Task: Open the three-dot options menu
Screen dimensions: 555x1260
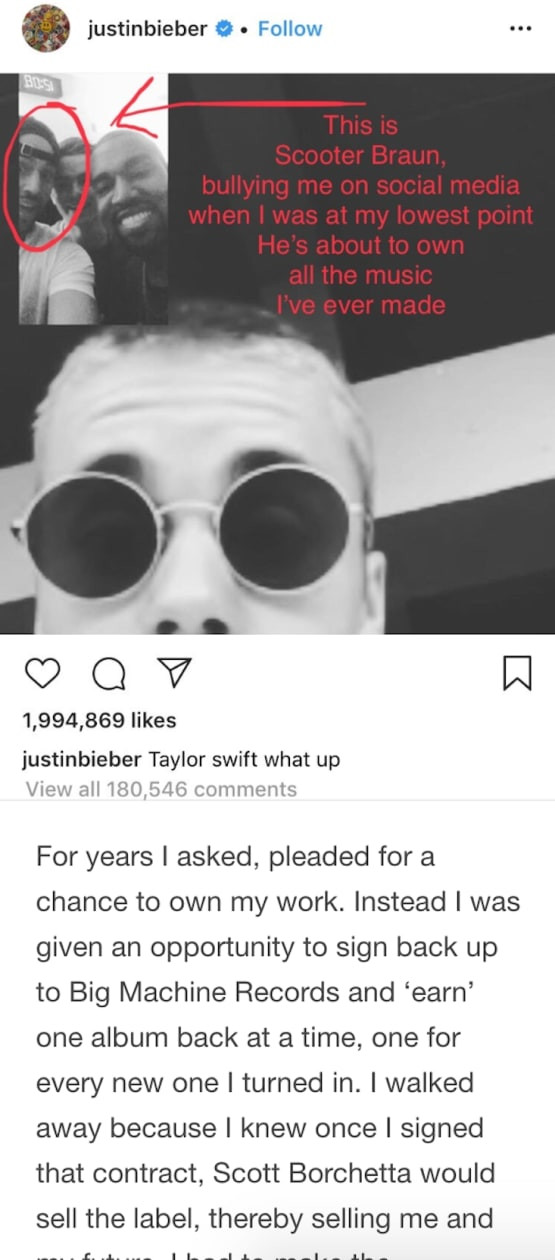Action: (x=521, y=28)
